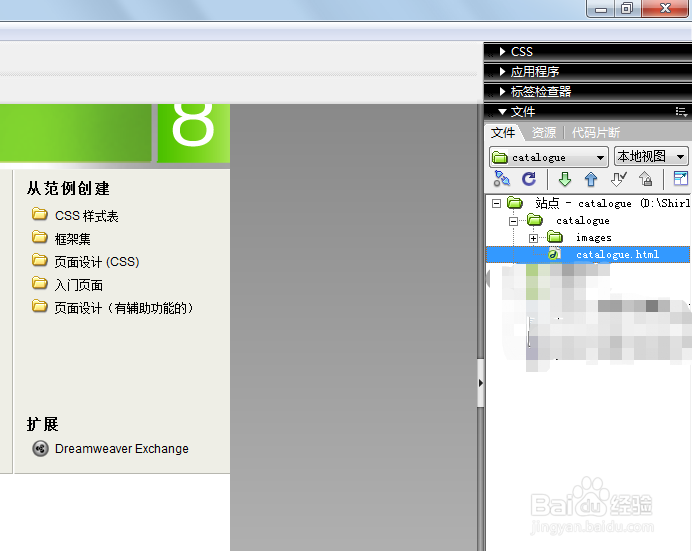692x551 pixels.
Task: Open the Dreamweaver Exchange link
Action: pyautogui.click(x=122, y=449)
